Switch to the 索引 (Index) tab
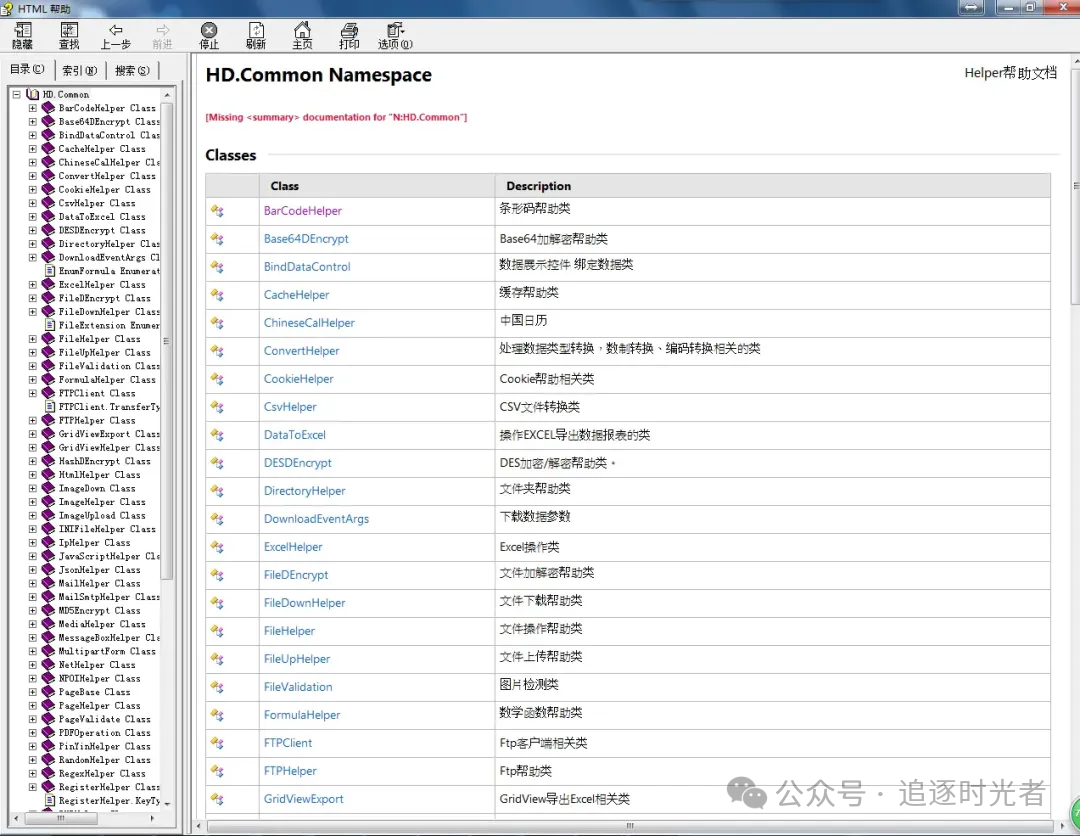1080x836 pixels. tap(79, 70)
